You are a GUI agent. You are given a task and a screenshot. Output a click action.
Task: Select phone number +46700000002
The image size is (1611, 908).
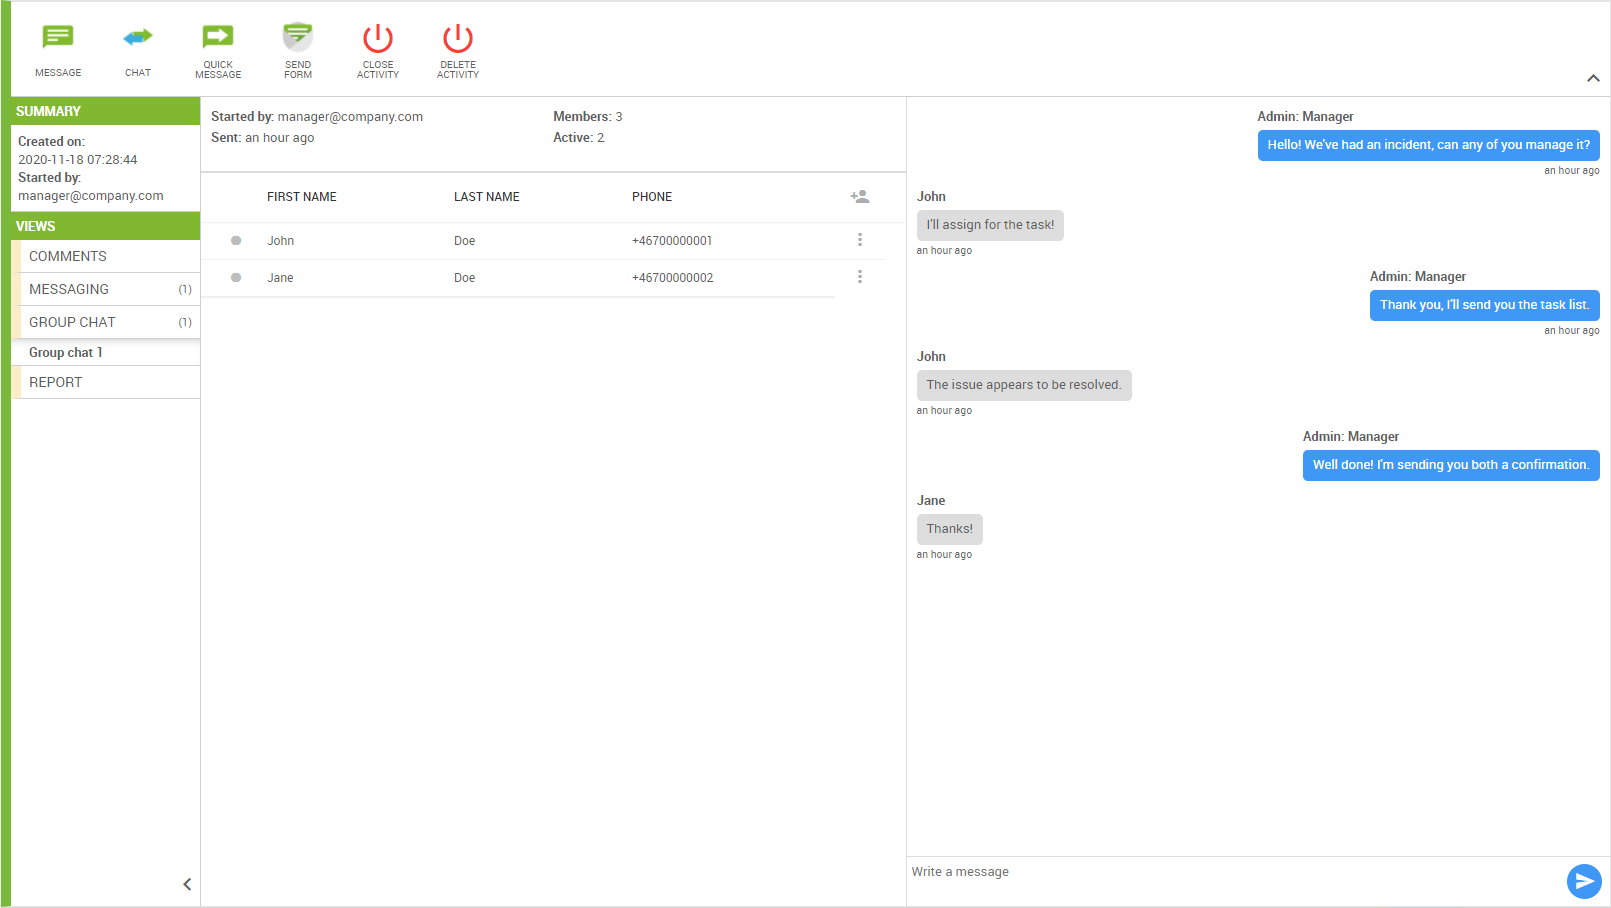pyautogui.click(x=673, y=278)
